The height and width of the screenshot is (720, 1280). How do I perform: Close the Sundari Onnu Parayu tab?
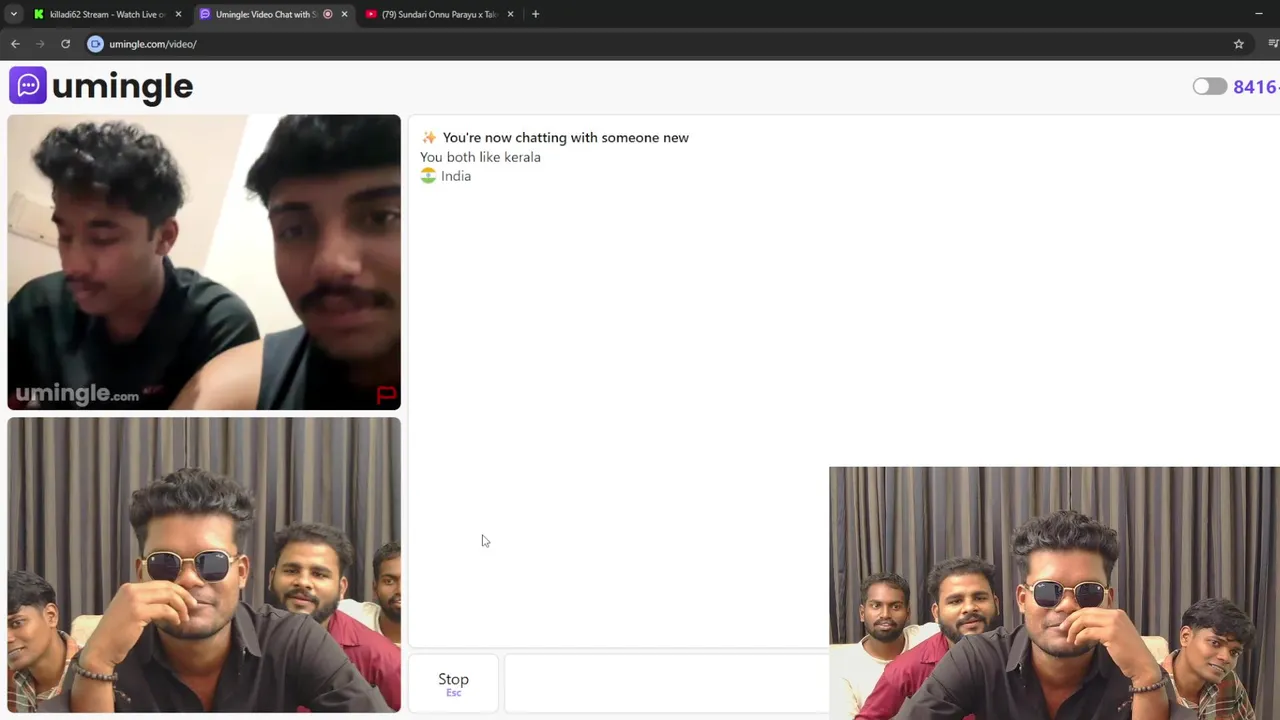tap(510, 14)
